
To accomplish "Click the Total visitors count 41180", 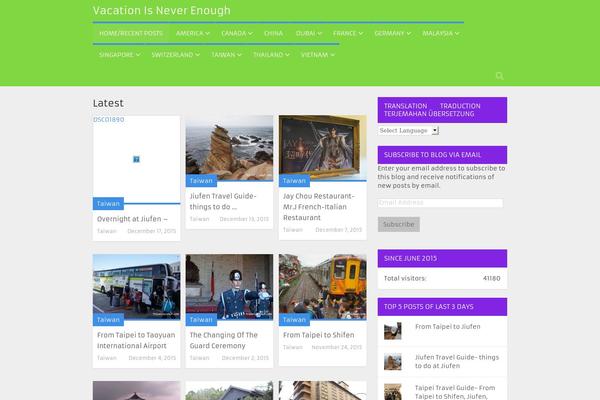I will point(491,278).
